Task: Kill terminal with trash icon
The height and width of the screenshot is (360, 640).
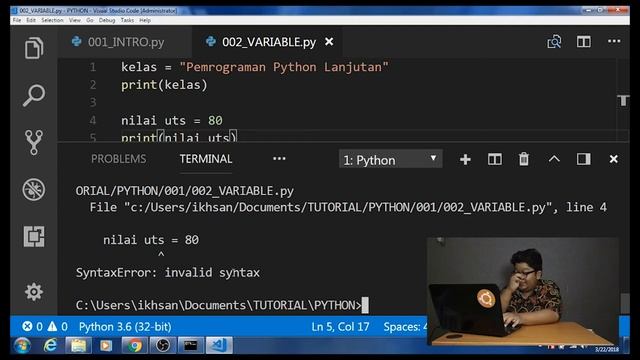Action: pos(524,159)
